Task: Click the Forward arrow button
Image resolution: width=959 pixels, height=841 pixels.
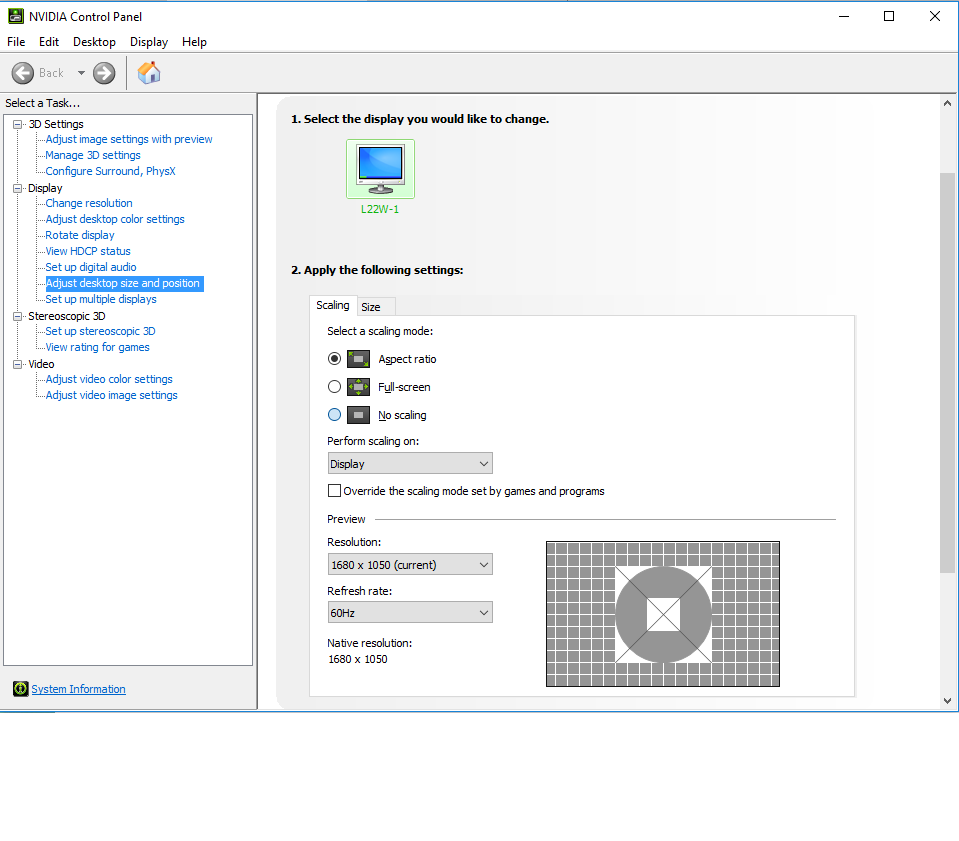Action: tap(104, 73)
